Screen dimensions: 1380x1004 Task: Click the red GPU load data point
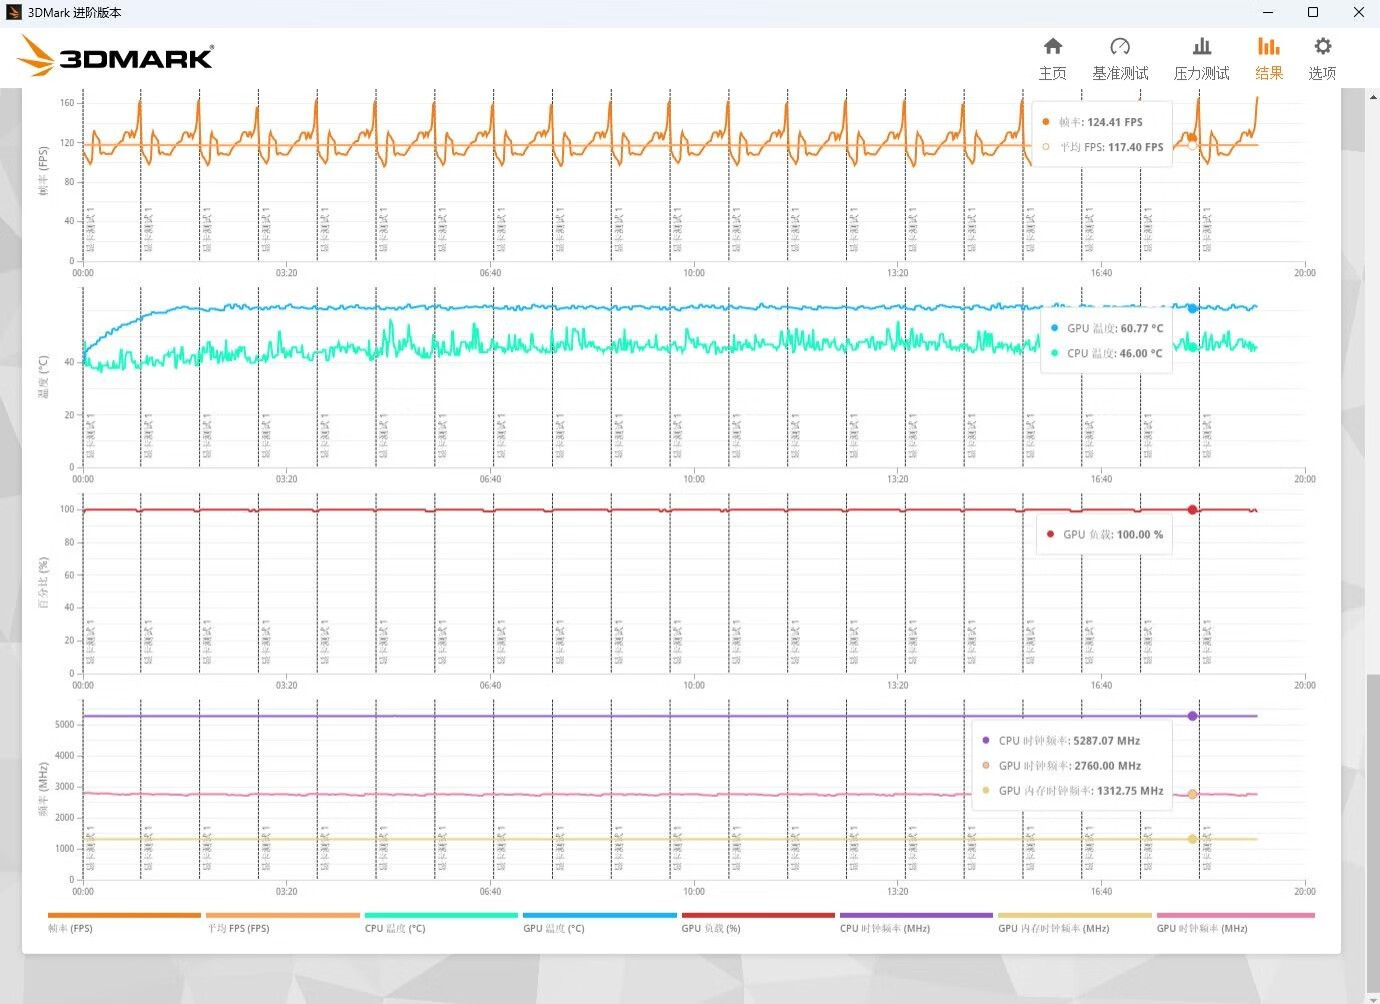(1192, 510)
